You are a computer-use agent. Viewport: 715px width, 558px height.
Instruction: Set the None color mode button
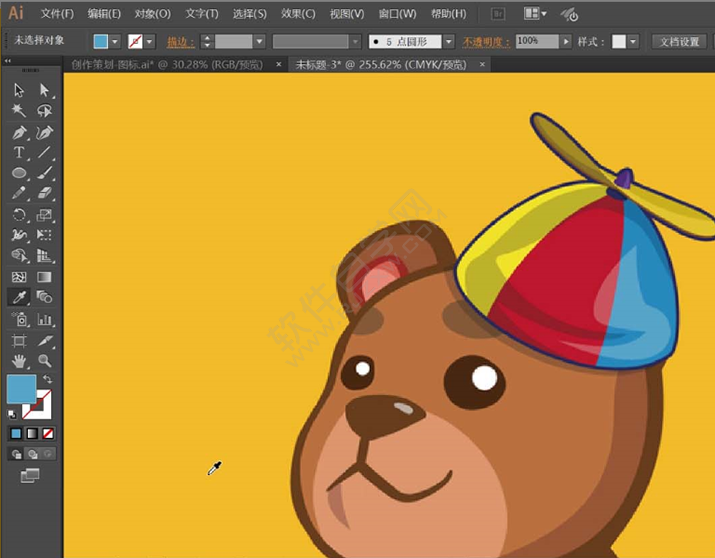[48, 433]
